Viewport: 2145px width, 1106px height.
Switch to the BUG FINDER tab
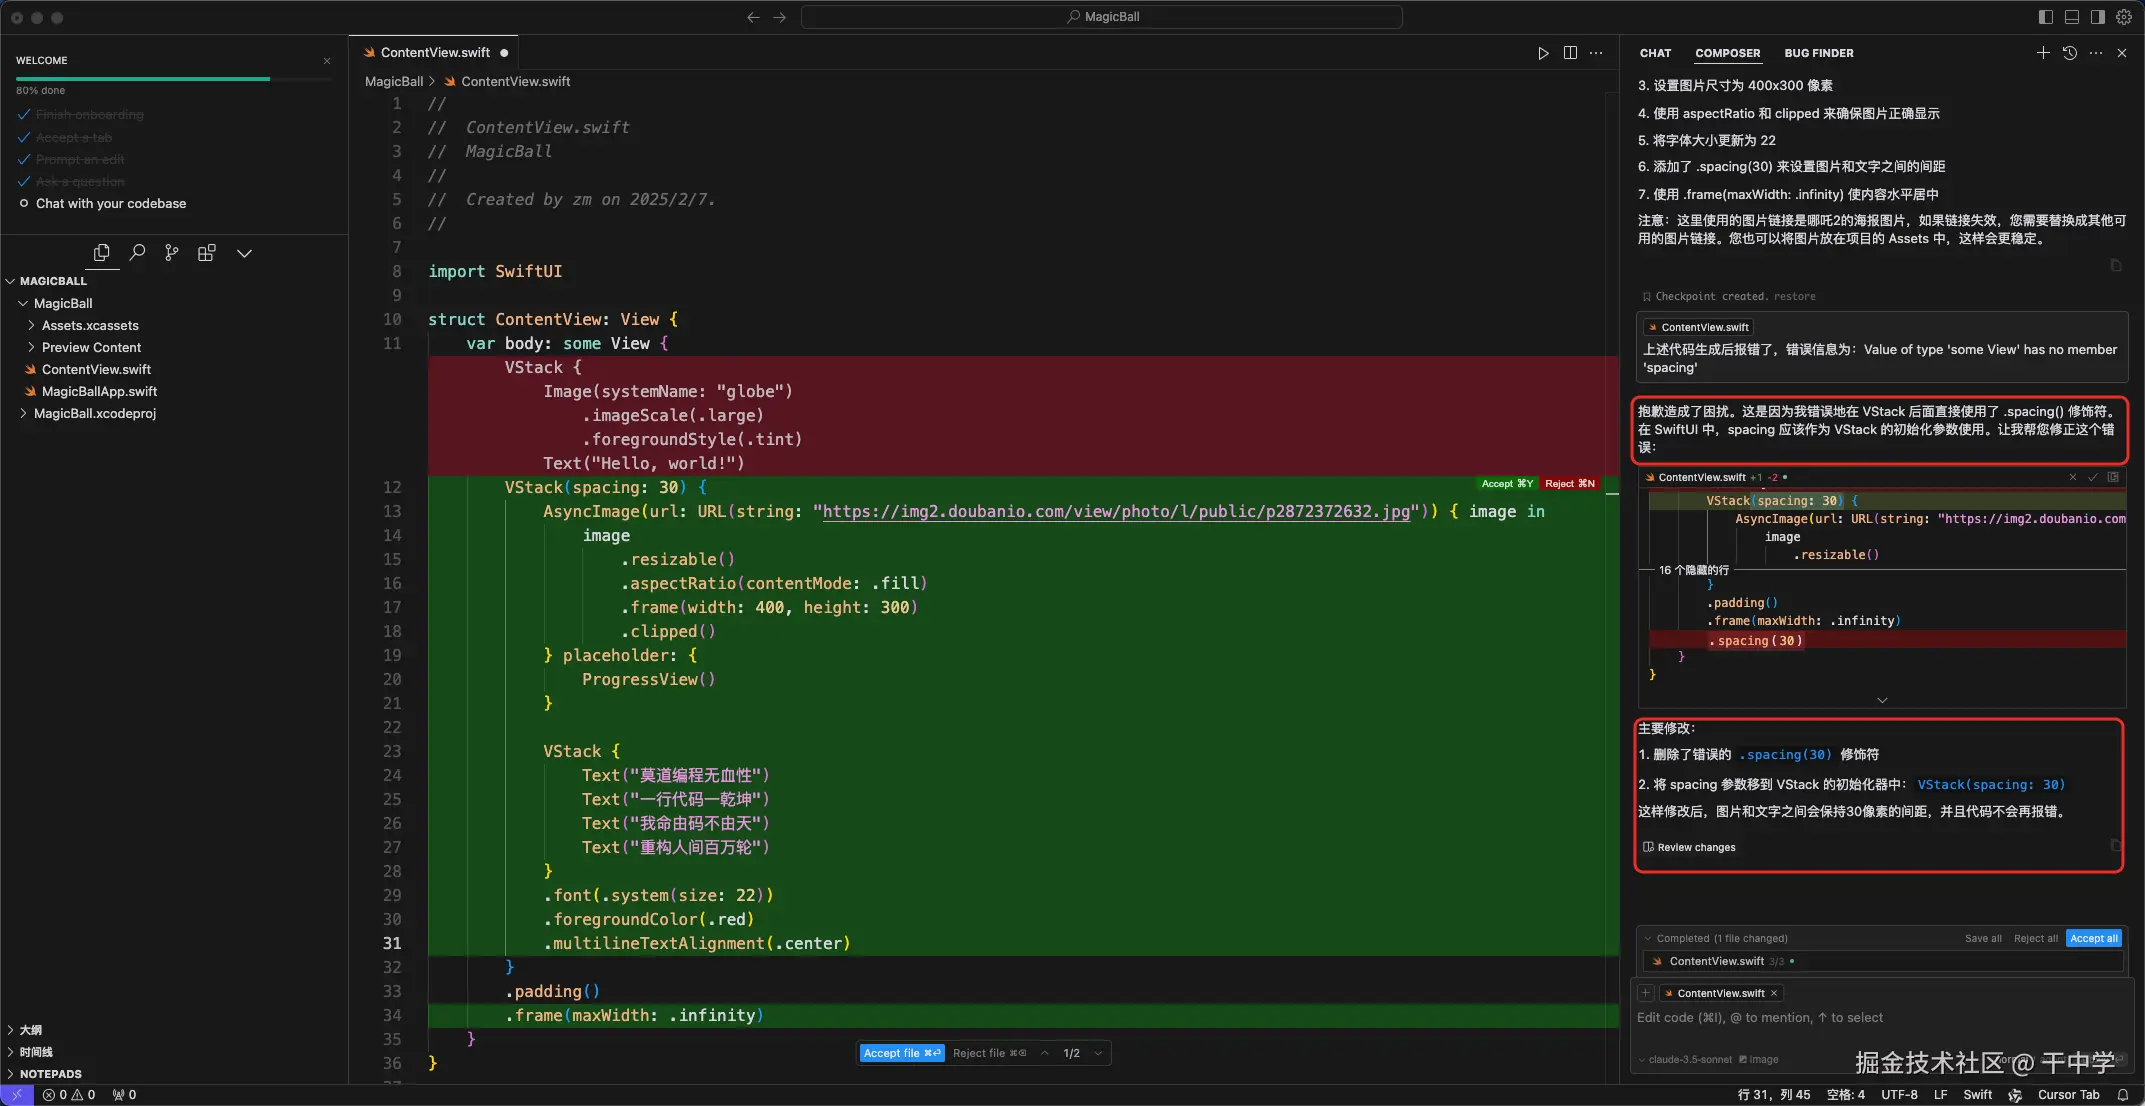click(x=1818, y=53)
